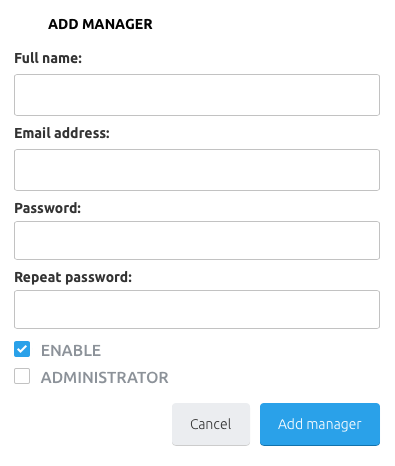
Task: Click the Repeat password field
Action: pyautogui.click(x=197, y=309)
